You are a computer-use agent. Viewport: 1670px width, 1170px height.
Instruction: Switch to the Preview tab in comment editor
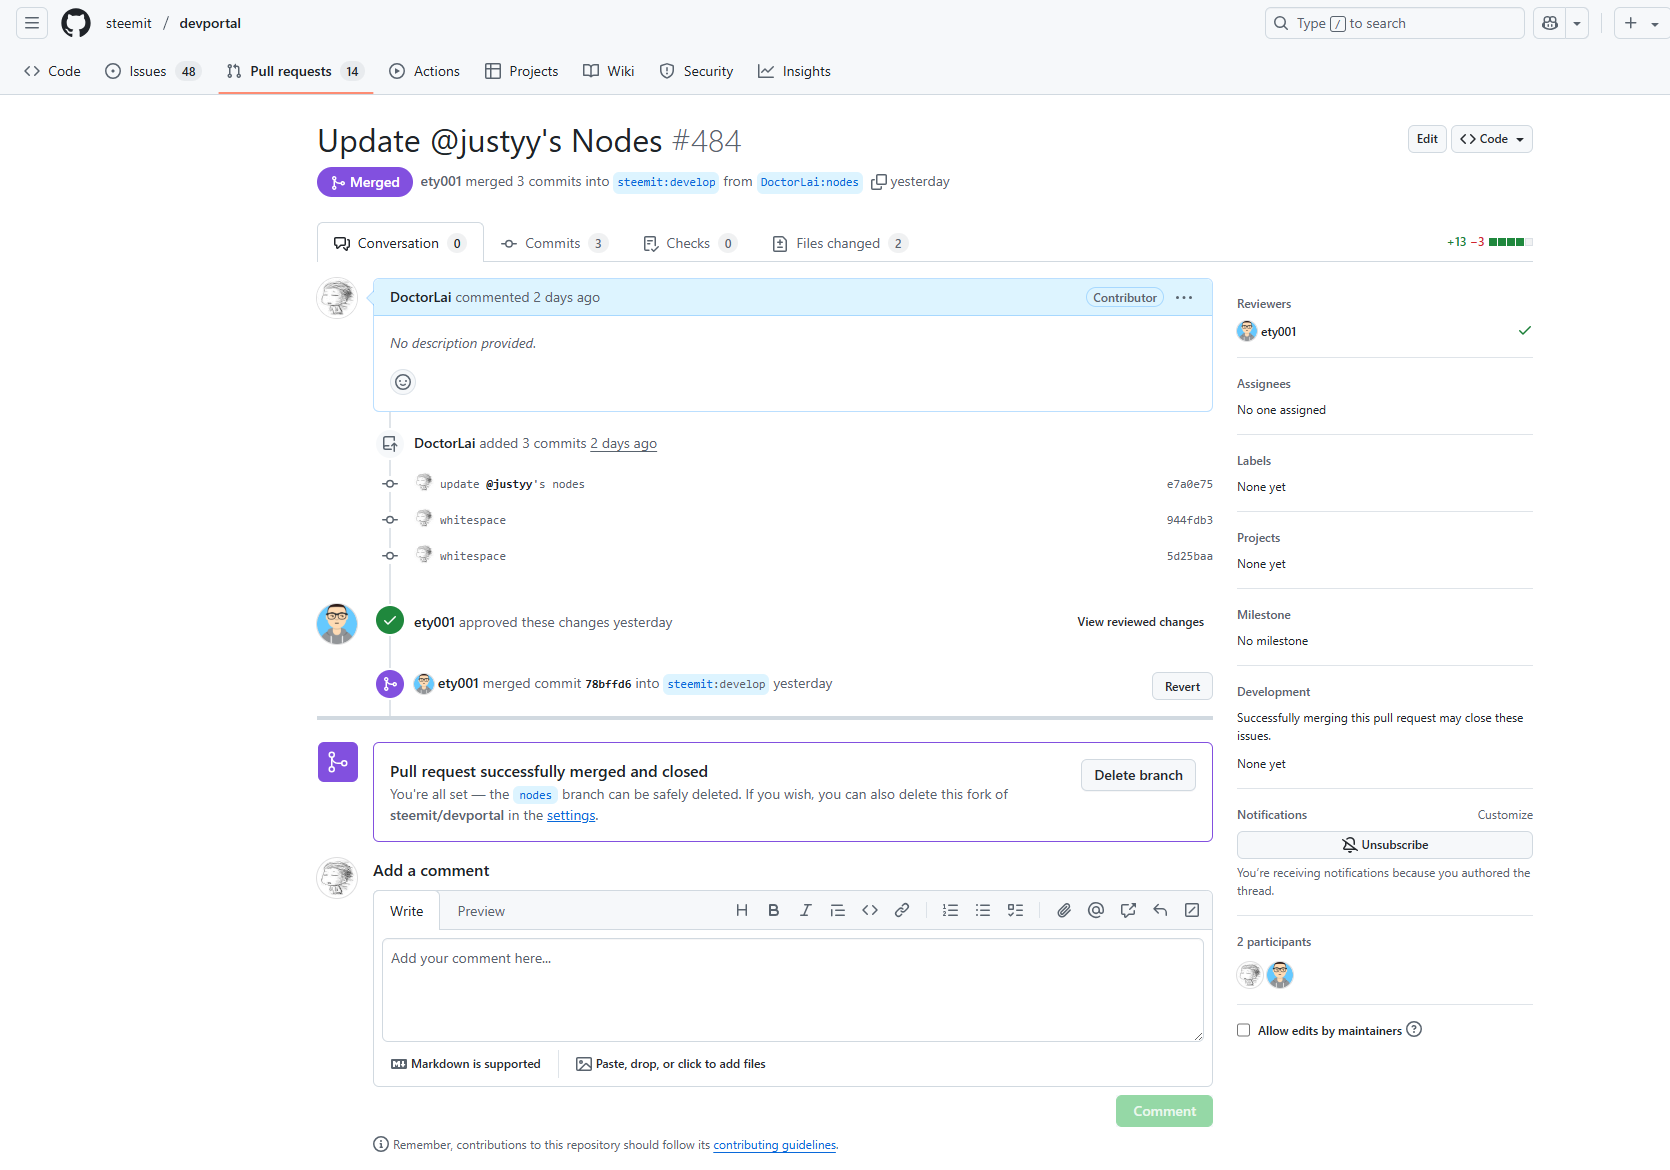tap(481, 911)
